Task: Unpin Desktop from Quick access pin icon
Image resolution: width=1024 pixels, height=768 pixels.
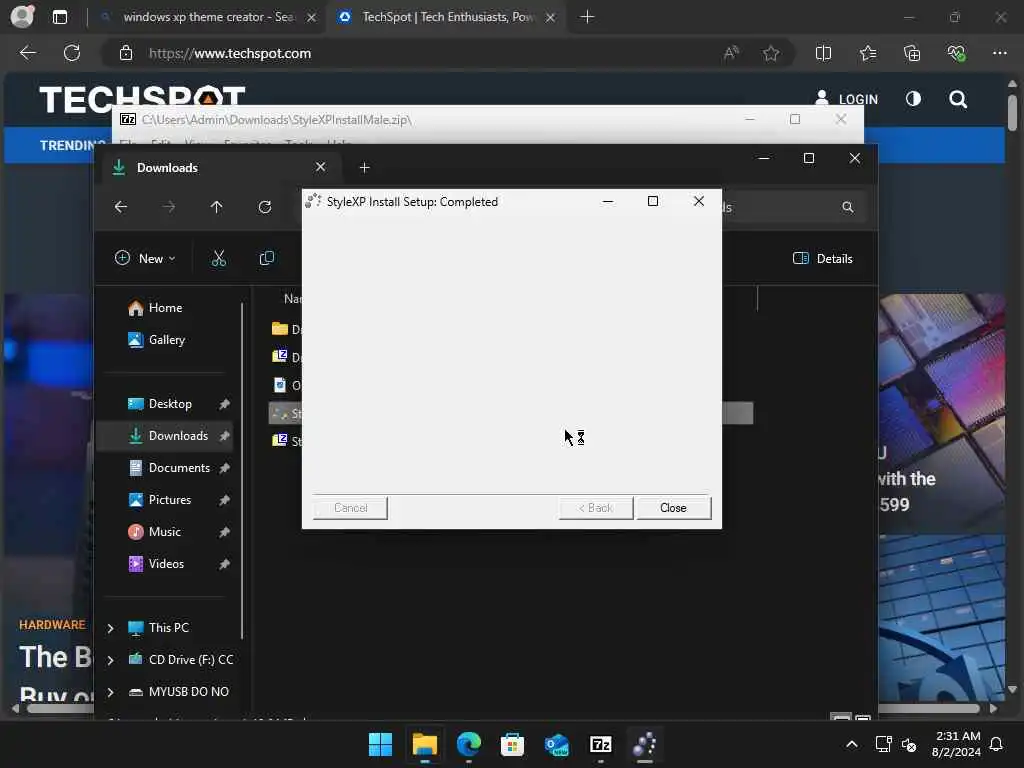Action: click(x=224, y=404)
